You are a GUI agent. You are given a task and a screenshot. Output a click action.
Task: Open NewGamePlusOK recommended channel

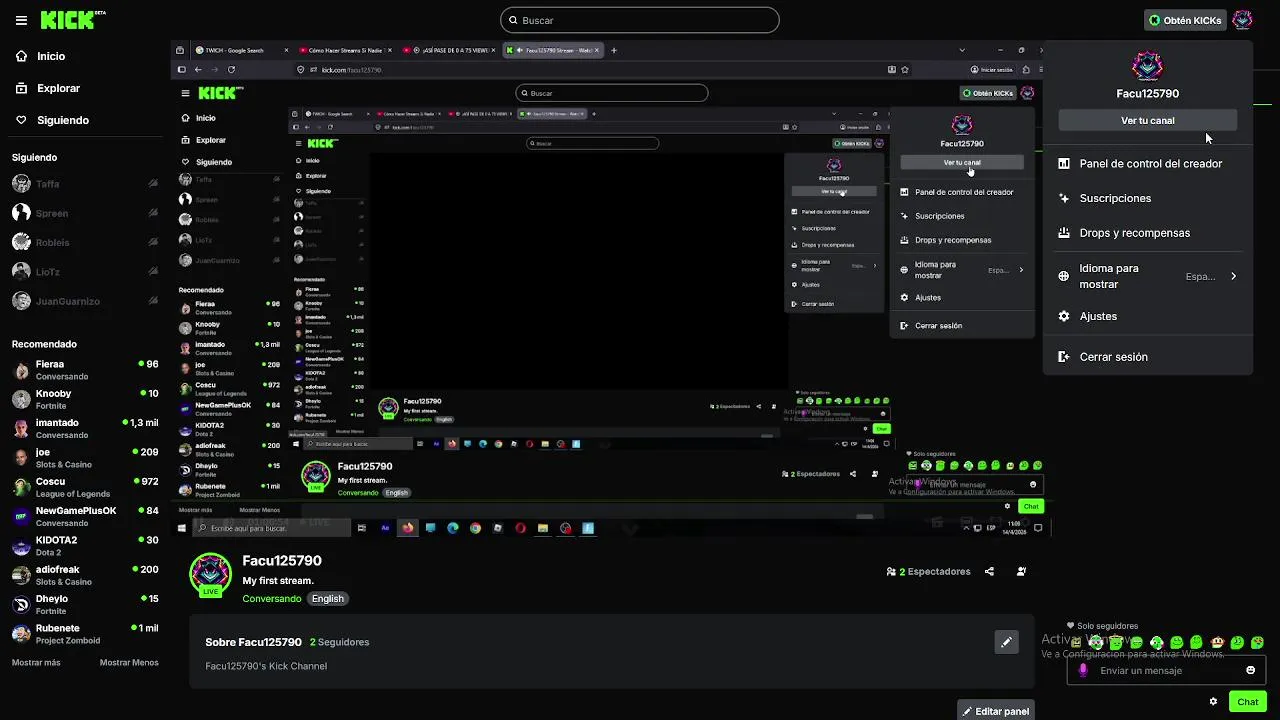pyautogui.click(x=84, y=516)
